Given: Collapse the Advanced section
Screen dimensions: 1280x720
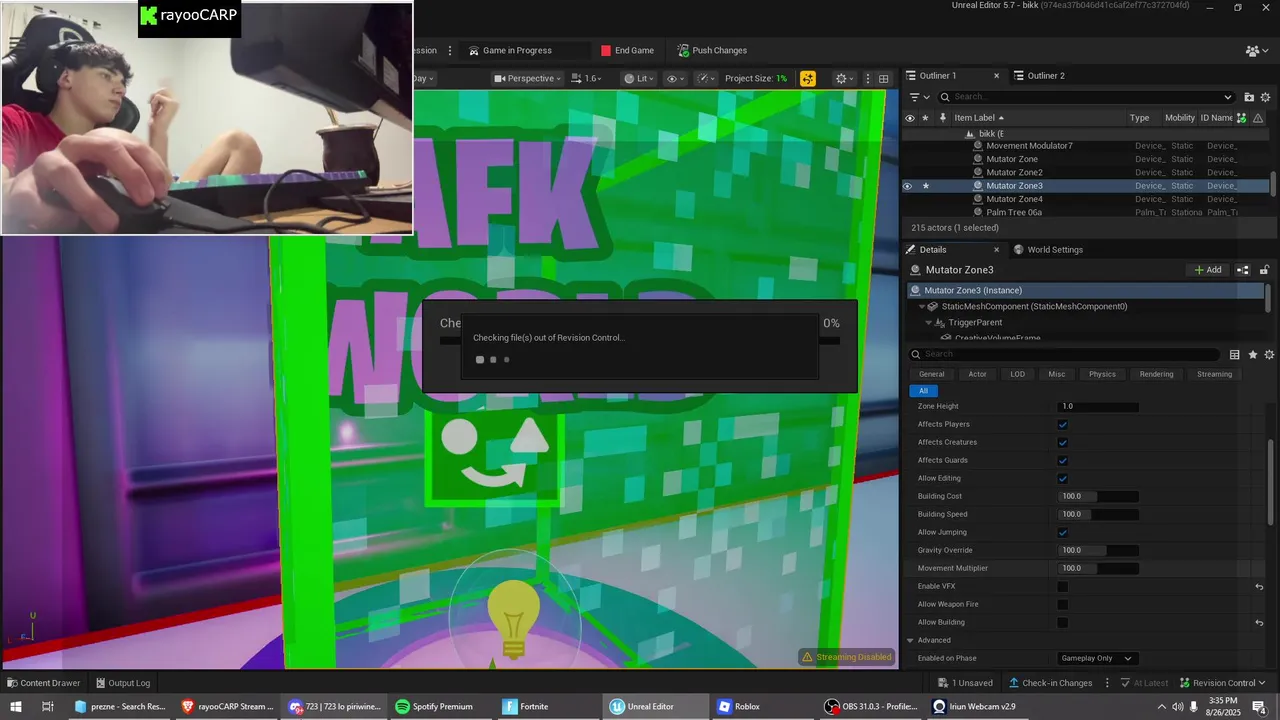Looking at the screenshot, I should tap(911, 640).
